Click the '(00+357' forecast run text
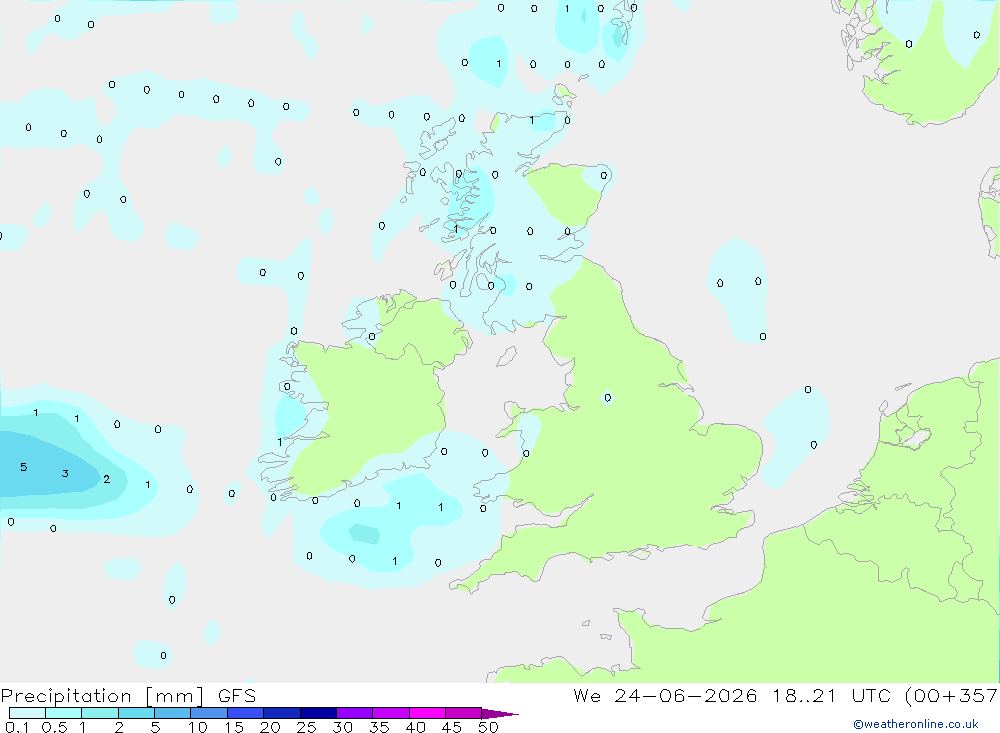Screen dimensions: 1000x733 coord(952,696)
